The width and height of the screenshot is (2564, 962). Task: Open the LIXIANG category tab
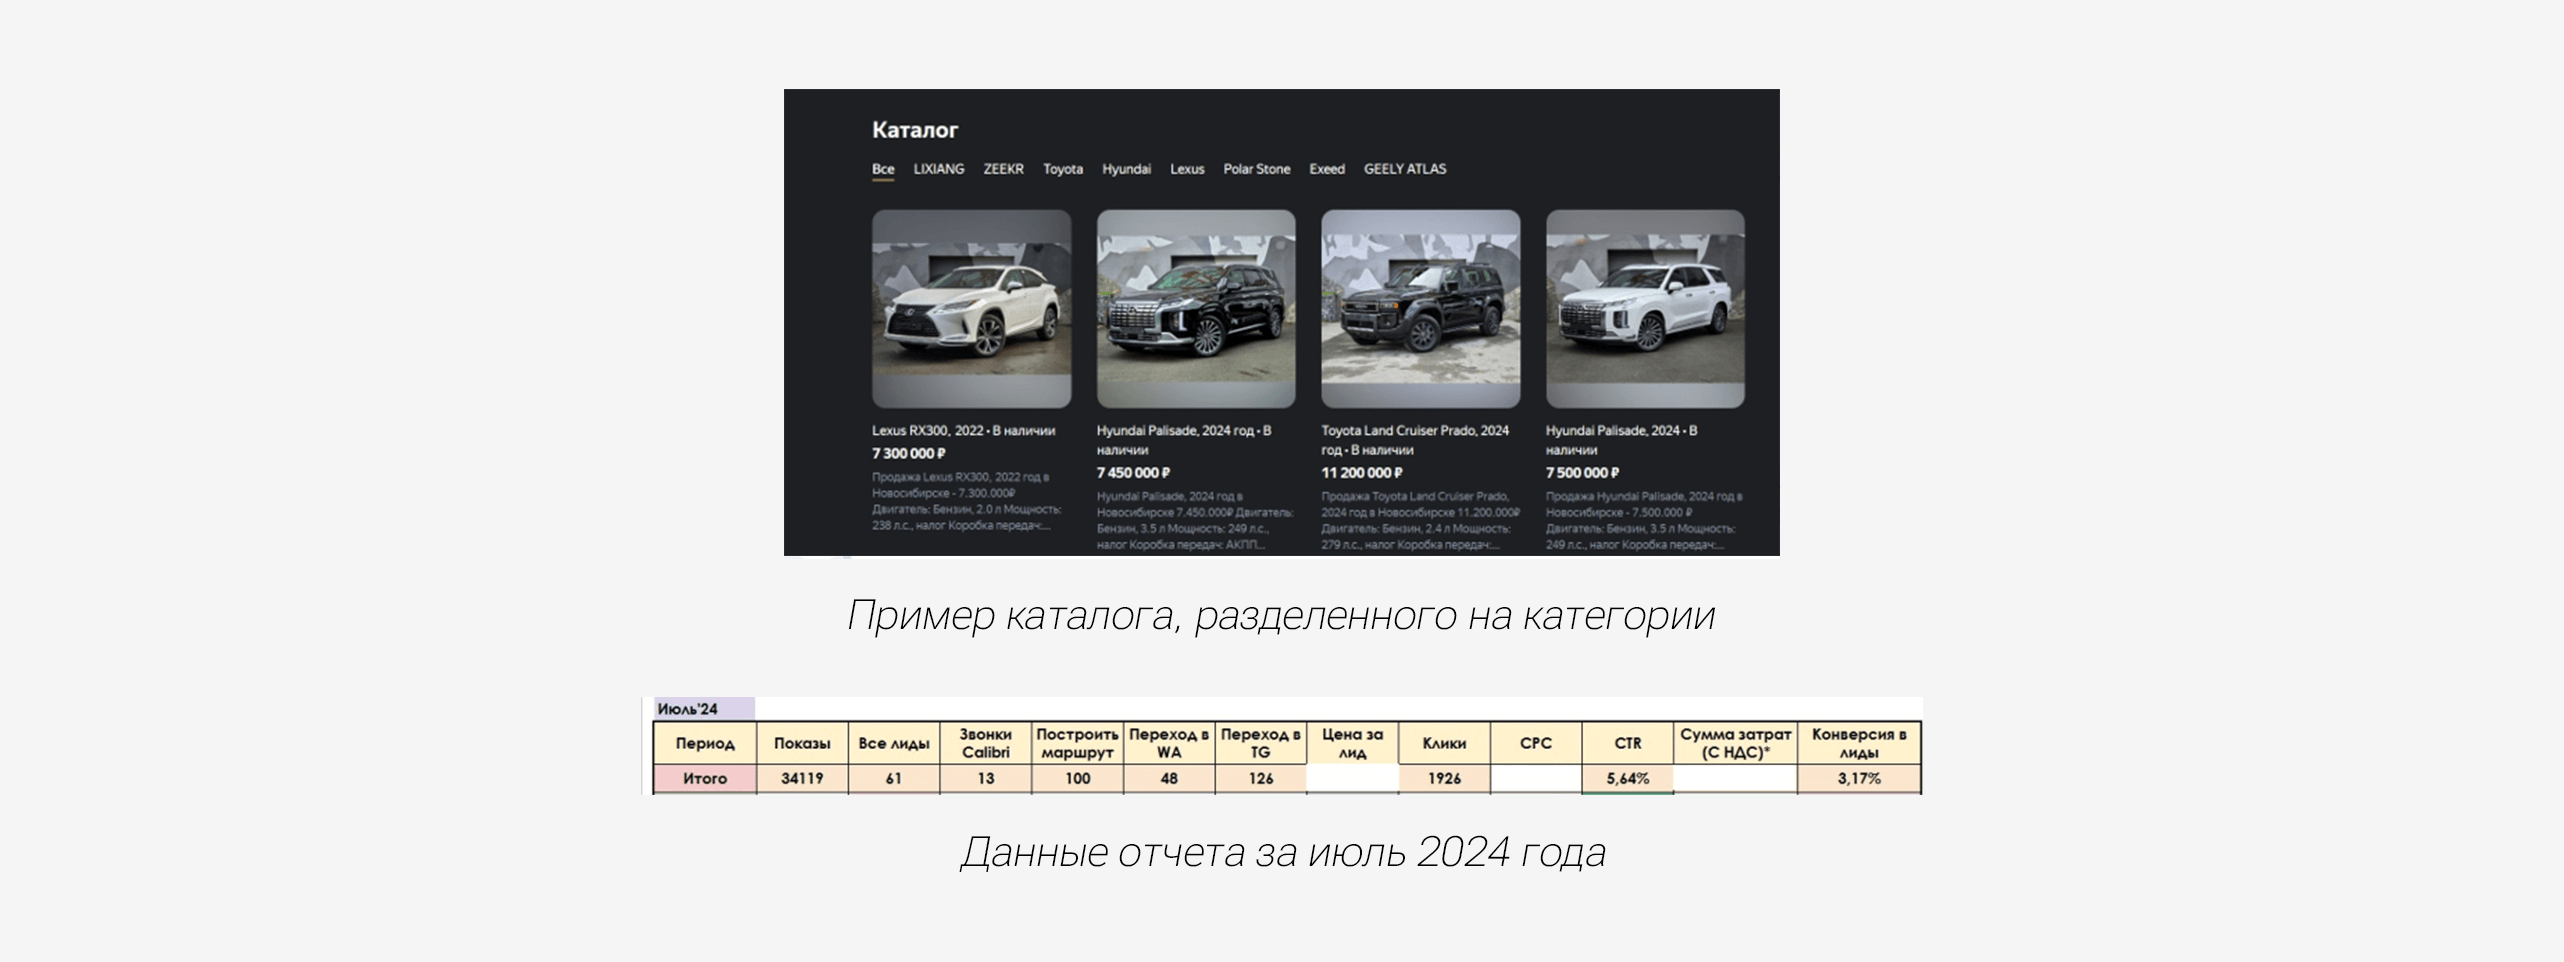click(939, 169)
